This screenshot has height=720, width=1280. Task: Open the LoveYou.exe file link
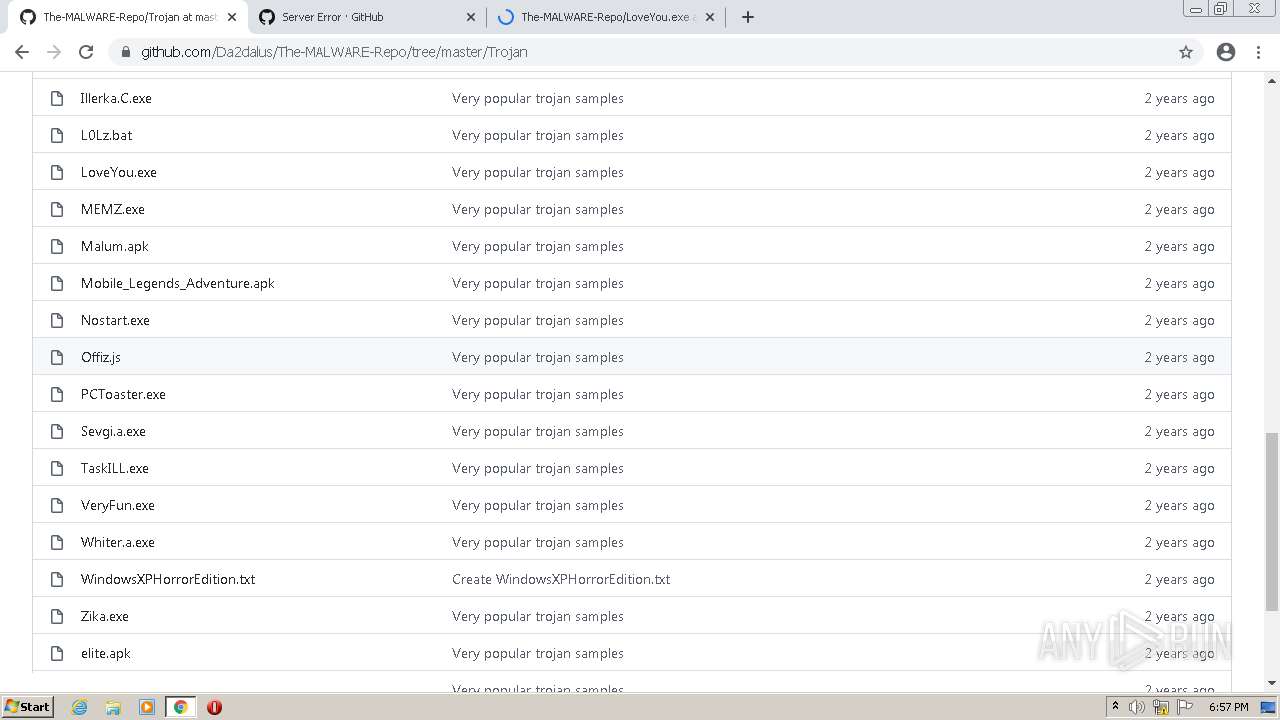[119, 172]
